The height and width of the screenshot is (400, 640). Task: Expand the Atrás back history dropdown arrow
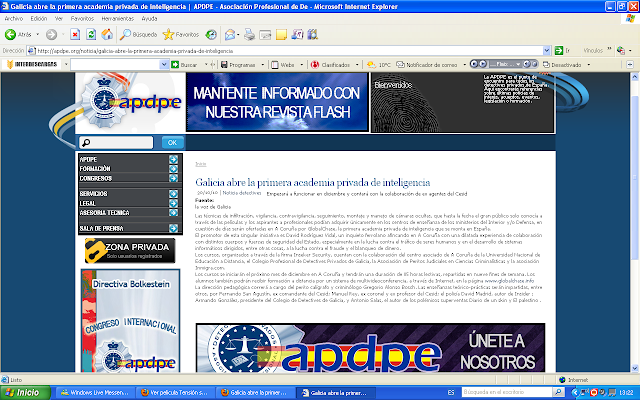38,35
